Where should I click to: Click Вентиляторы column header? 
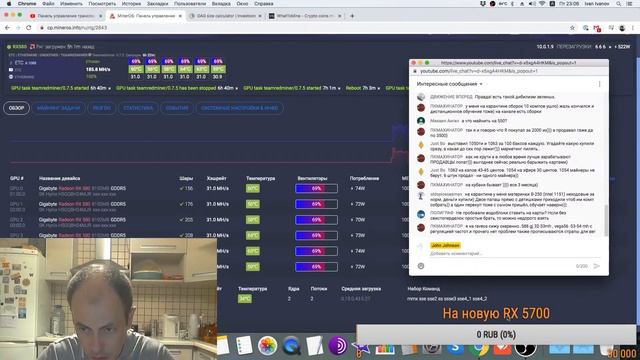pyautogui.click(x=312, y=178)
